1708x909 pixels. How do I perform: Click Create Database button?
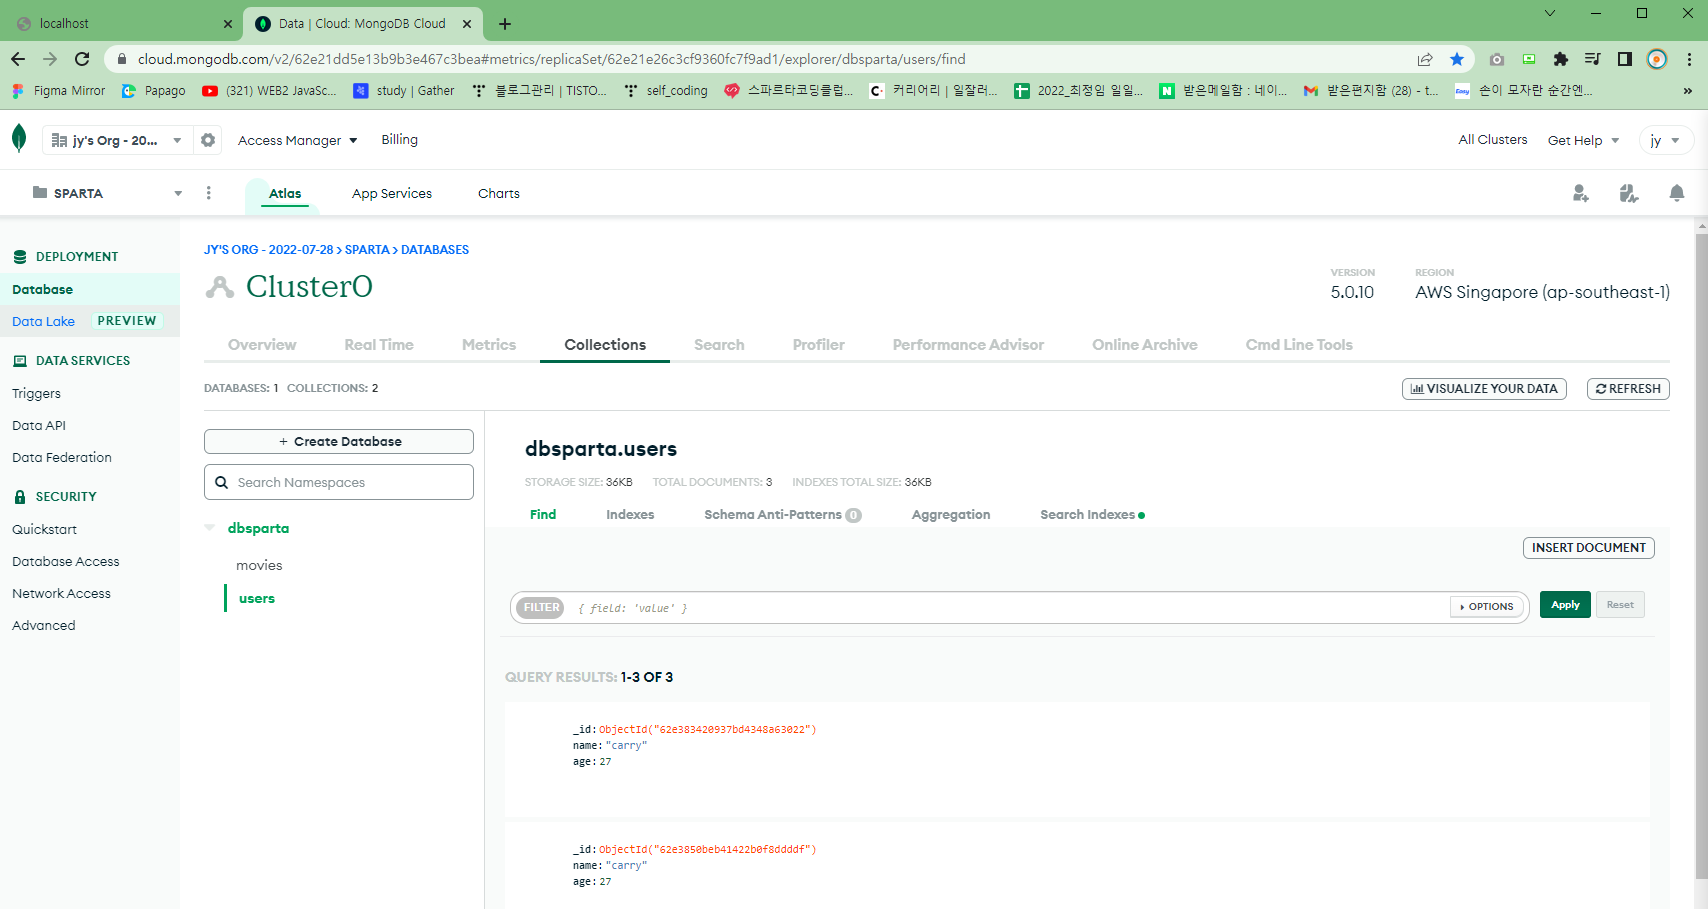click(339, 442)
